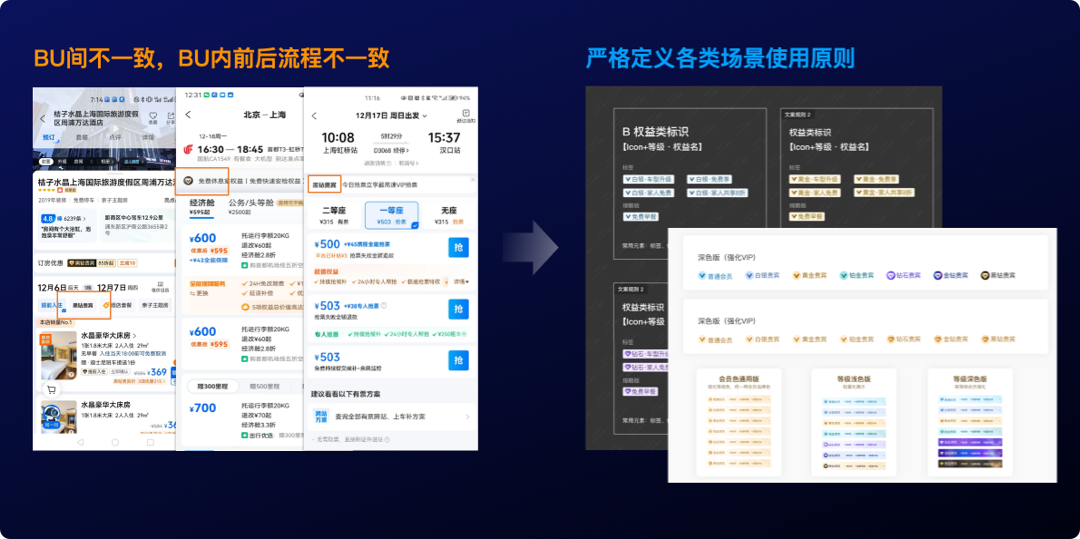Click the 黑钻贵宾 filter tag in hotel screen
This screenshot has height=539, width=1080.
pos(82,305)
